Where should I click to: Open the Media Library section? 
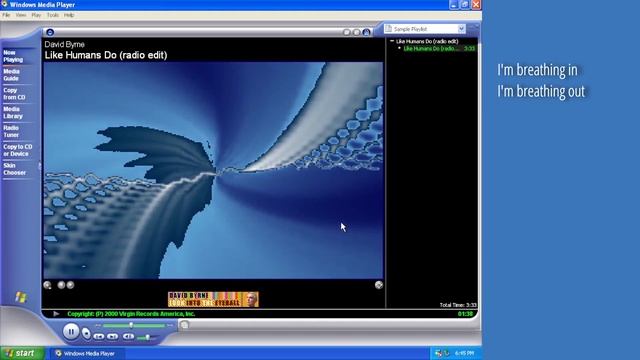tap(13, 113)
